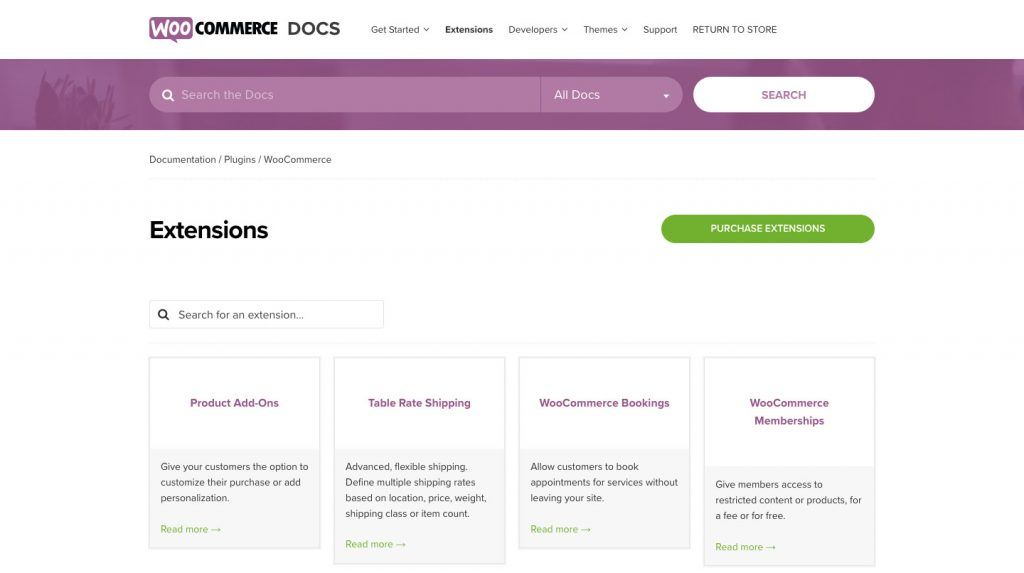1024x573 pixels.
Task: Click Read more under WooCommerce Bookings
Action: pos(560,529)
